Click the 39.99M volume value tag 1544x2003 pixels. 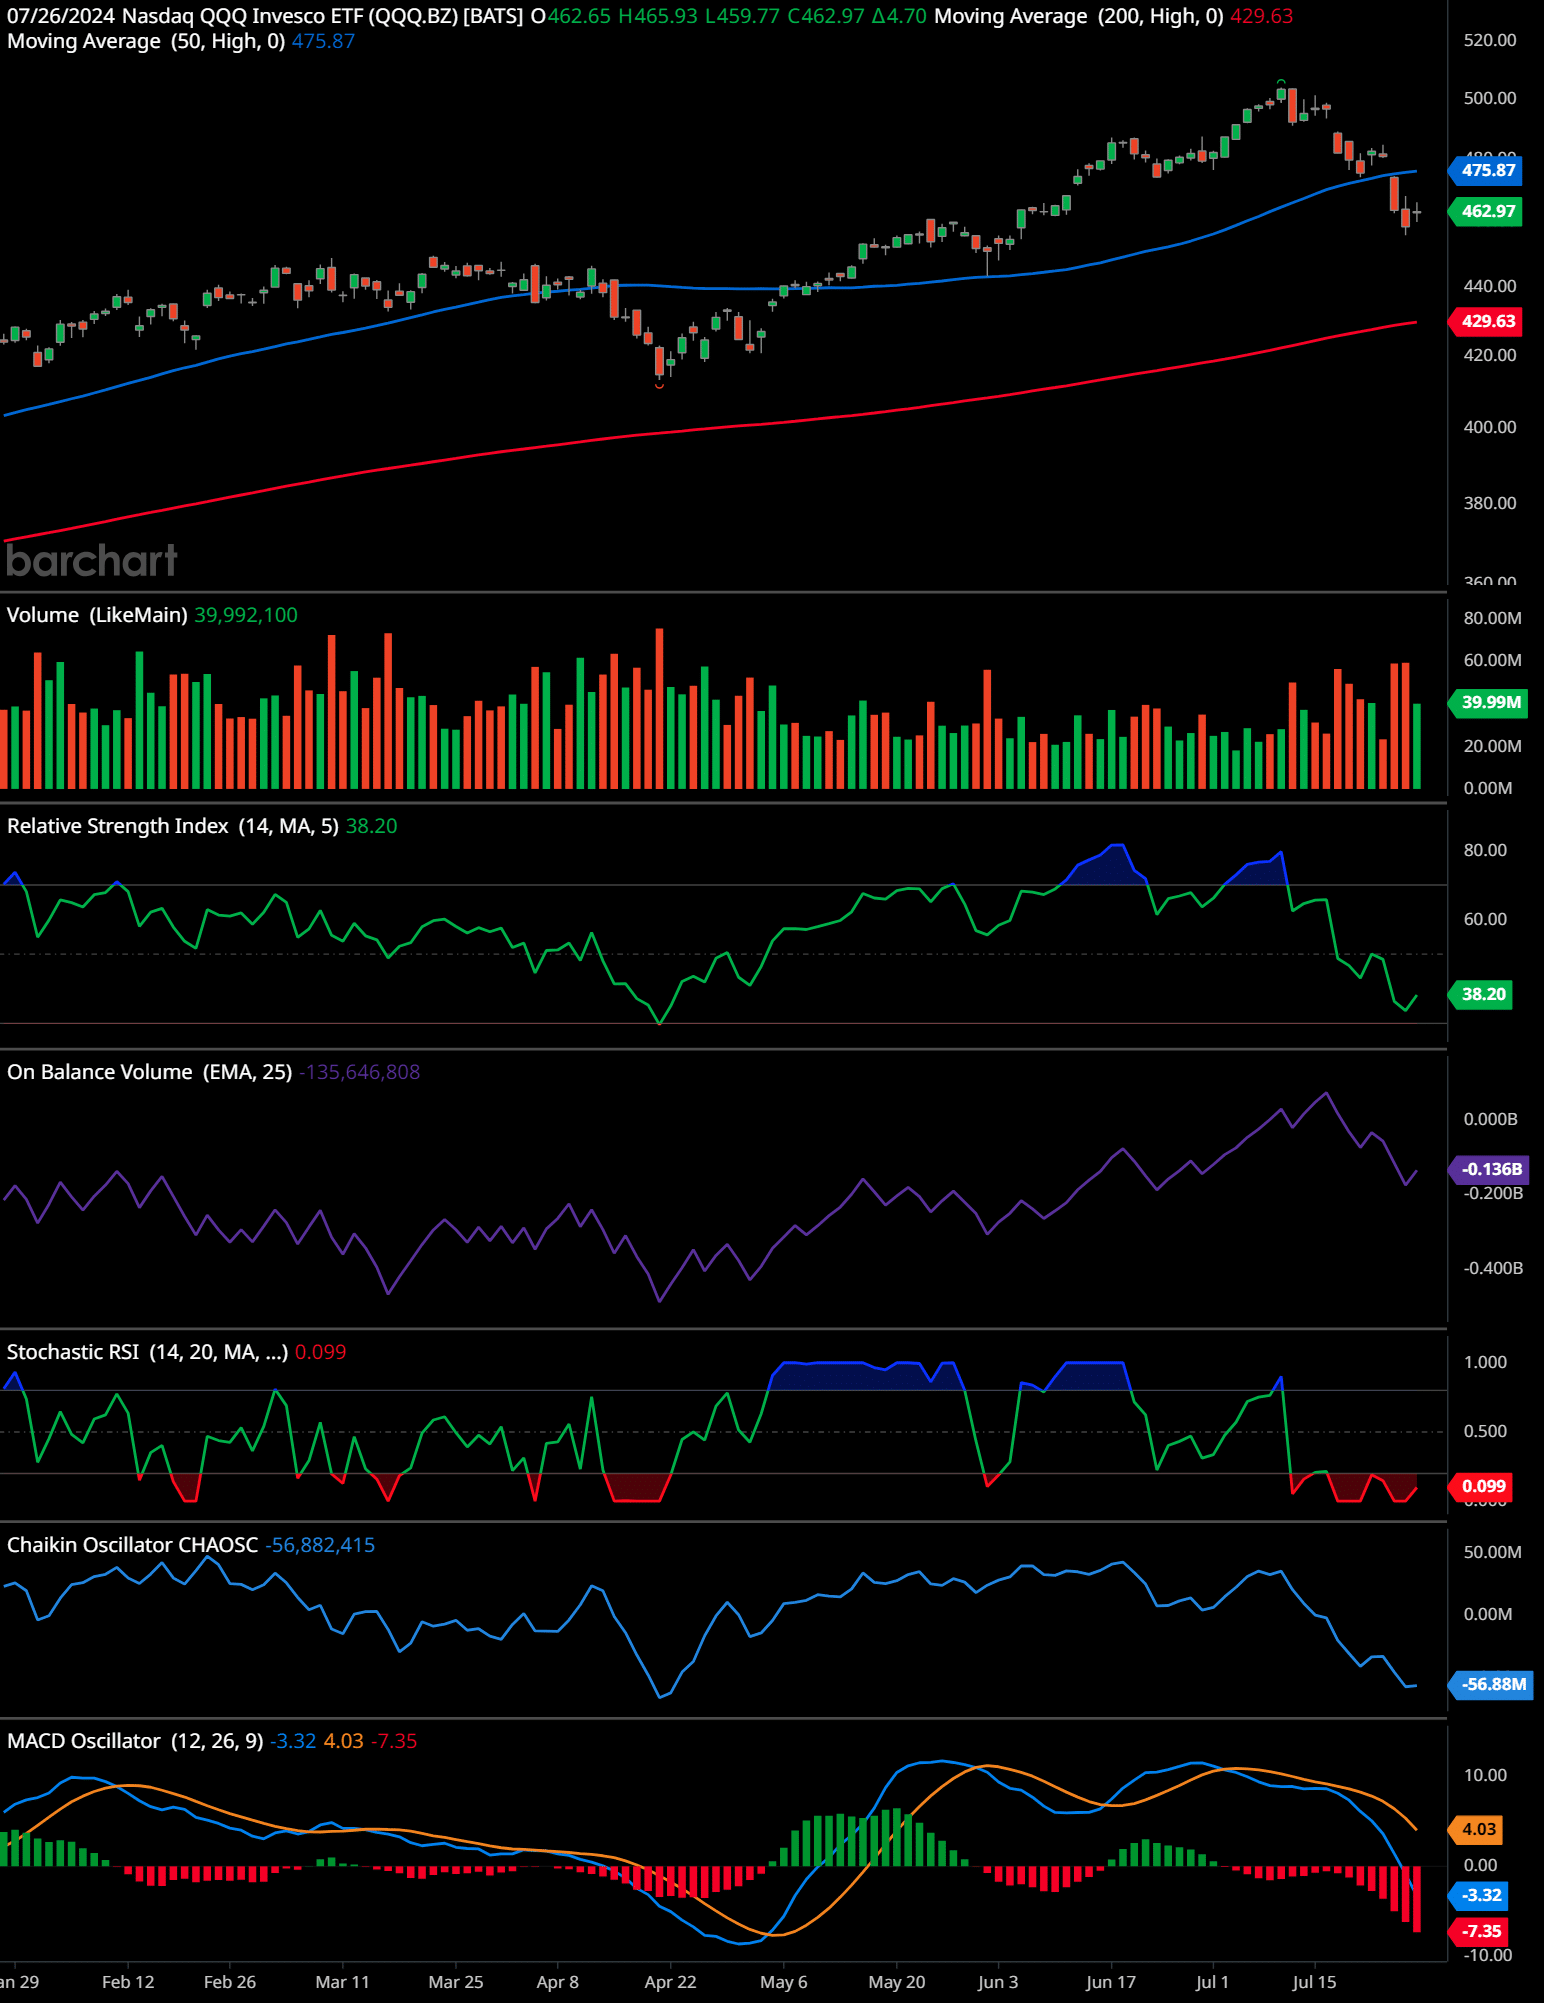[1488, 702]
